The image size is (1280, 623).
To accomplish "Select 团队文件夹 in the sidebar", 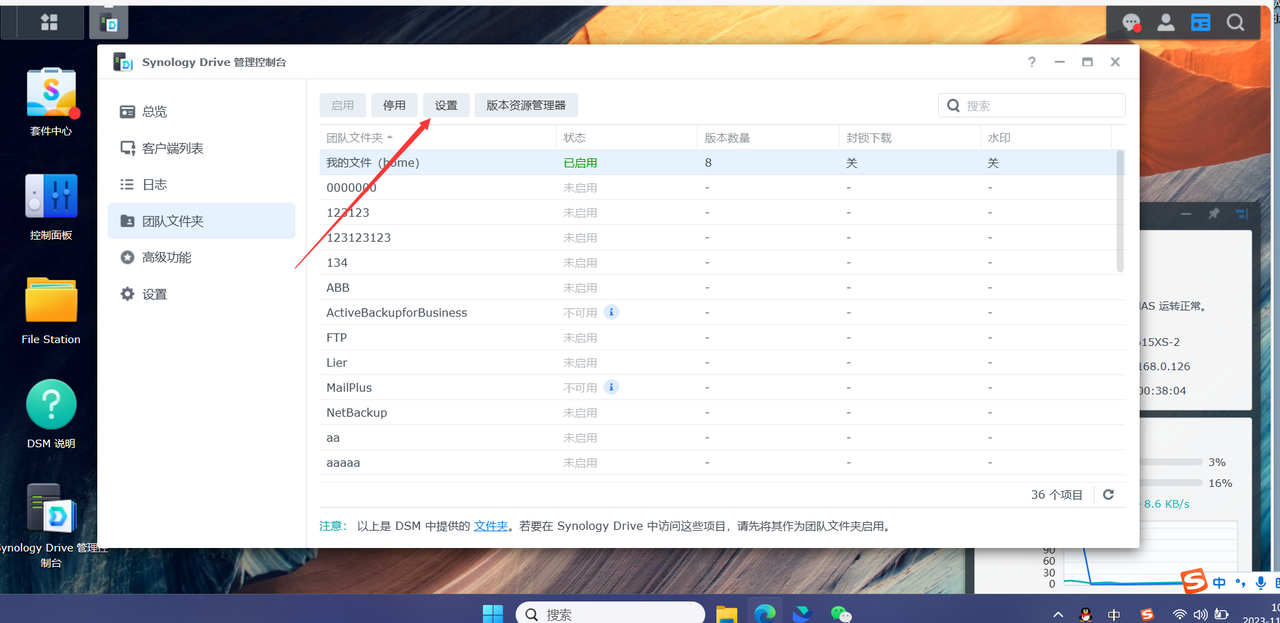I will [201, 221].
